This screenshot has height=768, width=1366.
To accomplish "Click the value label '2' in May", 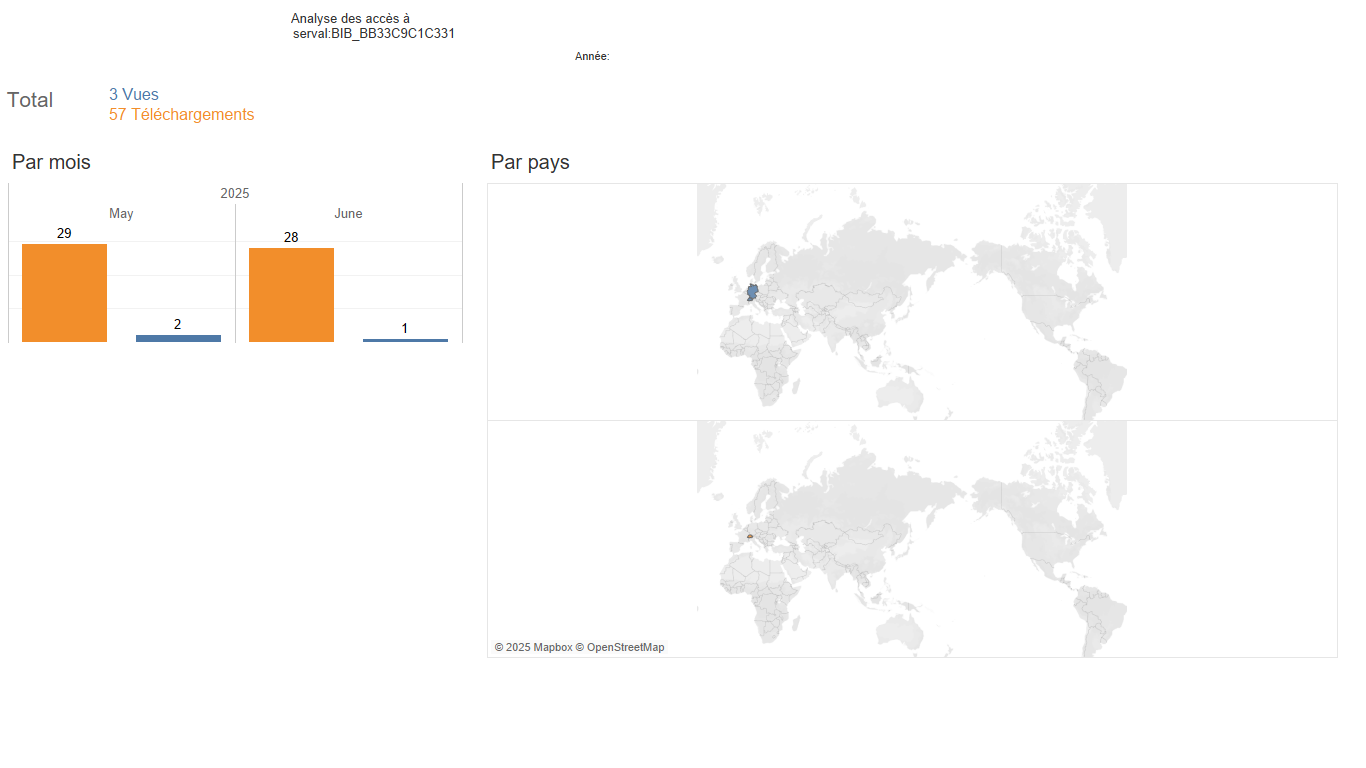I will (x=178, y=324).
